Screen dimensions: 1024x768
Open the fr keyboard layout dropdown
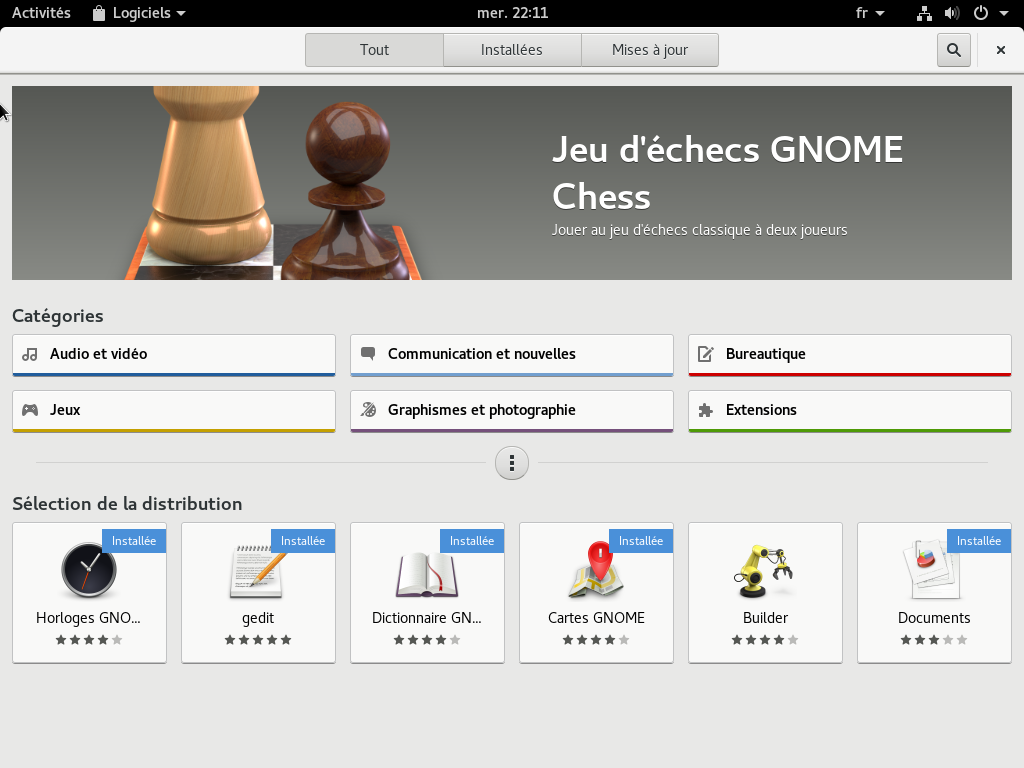[870, 13]
